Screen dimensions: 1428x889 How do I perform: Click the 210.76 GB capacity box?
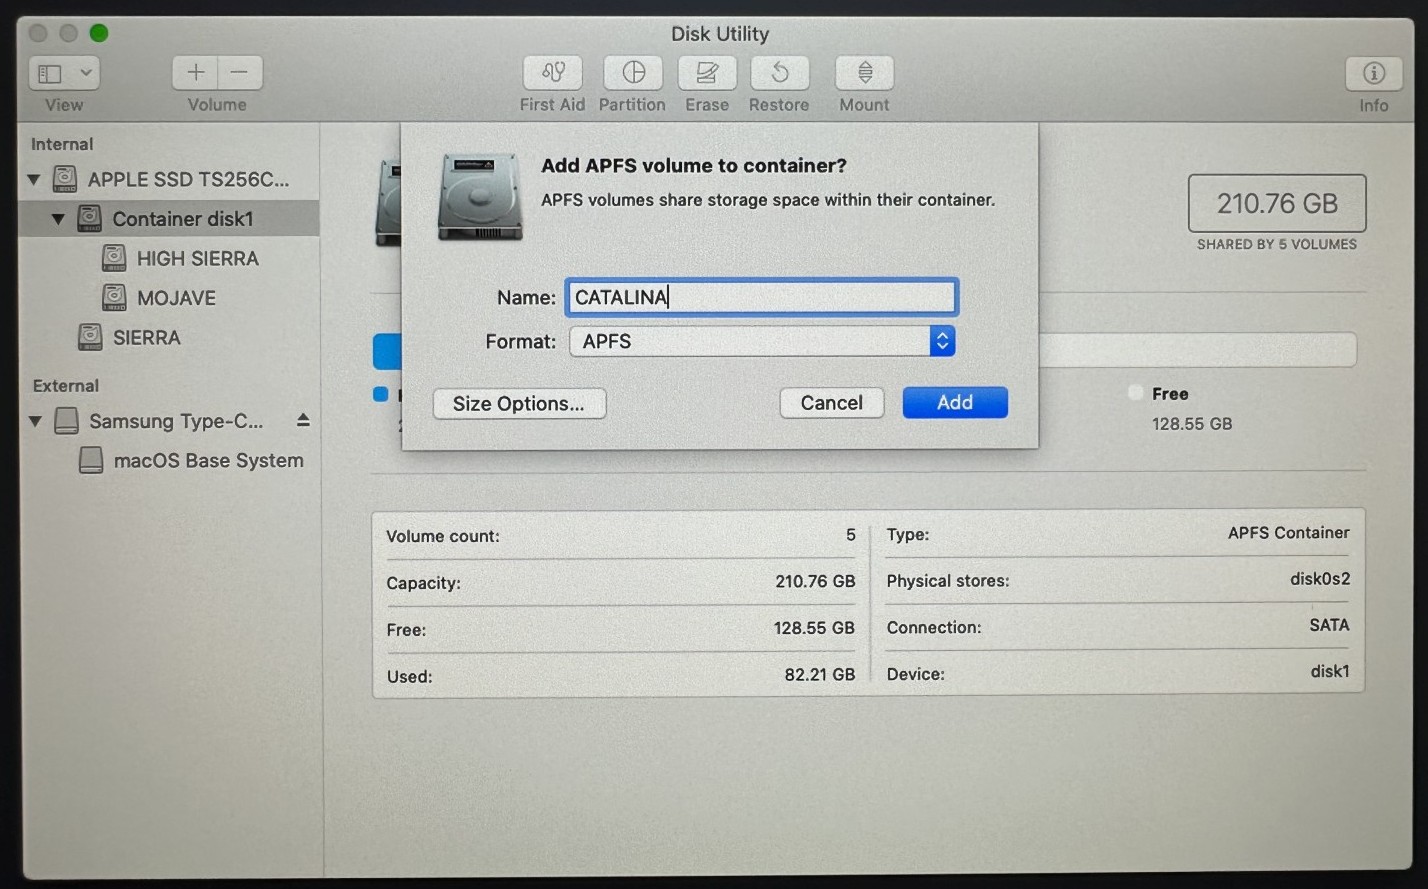1277,203
